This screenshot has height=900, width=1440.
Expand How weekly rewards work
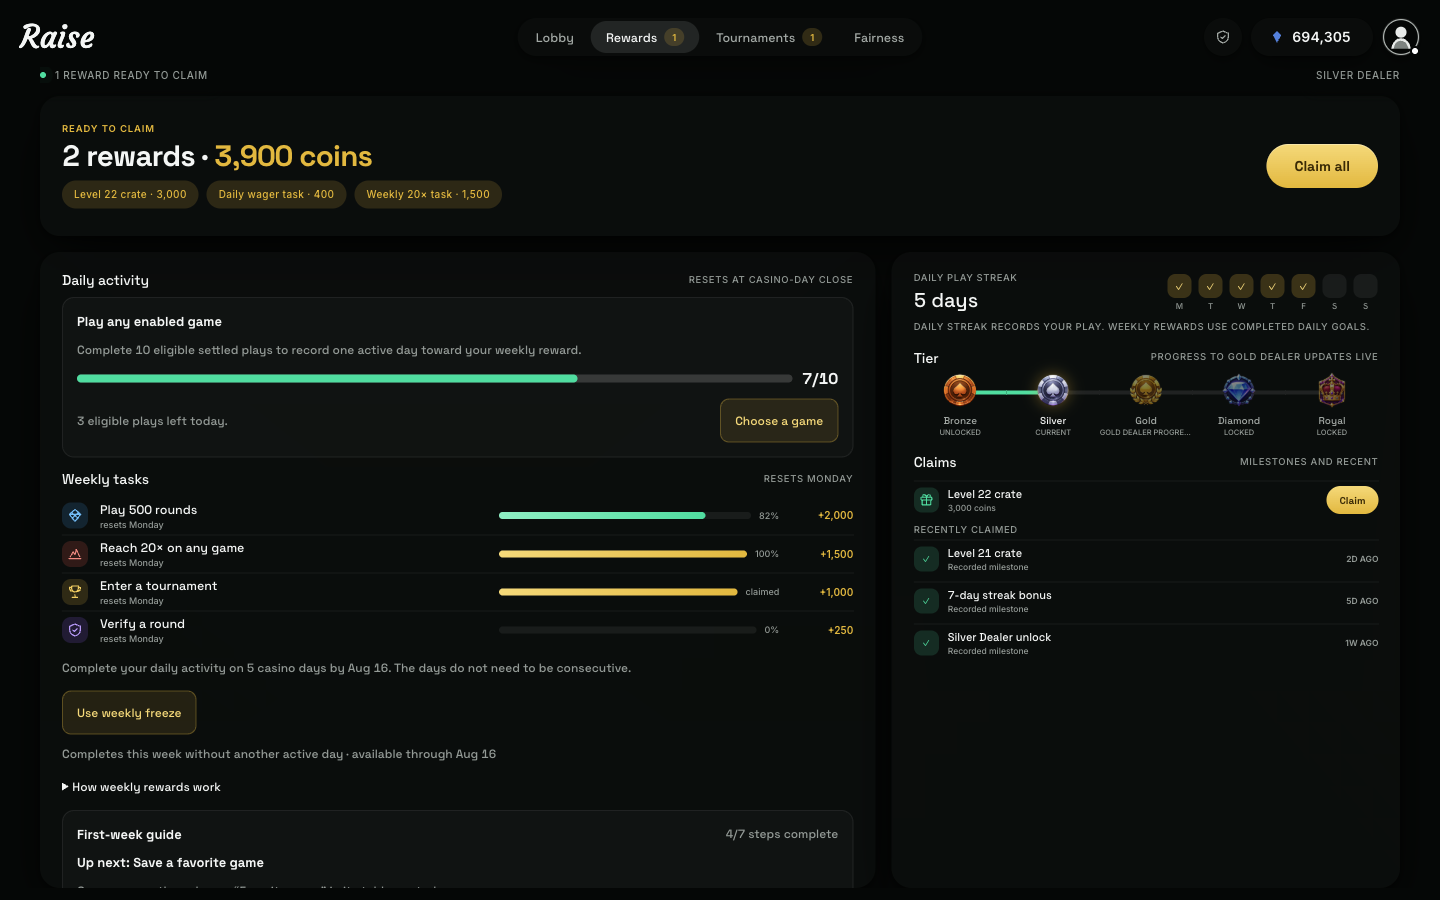141,787
